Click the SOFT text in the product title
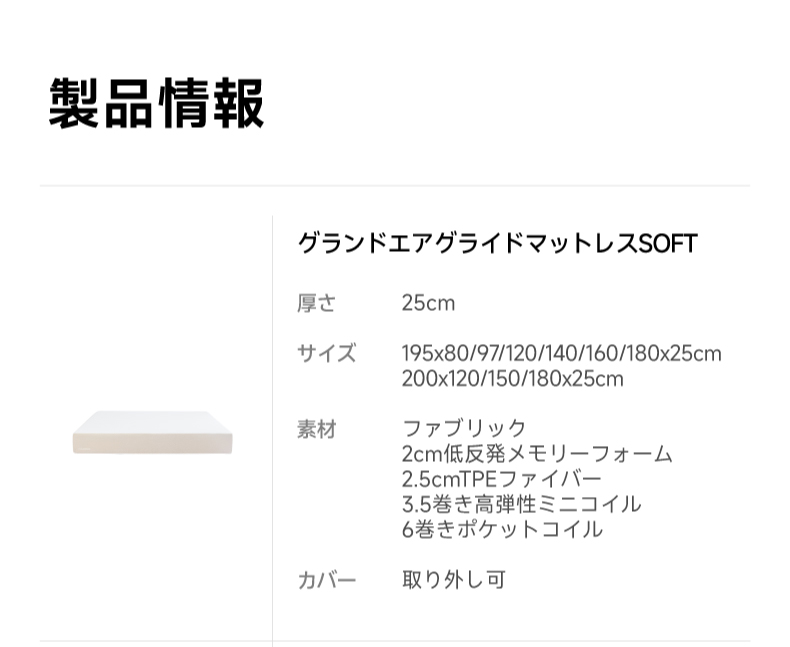Screen dimensions: 790x647 [668, 244]
